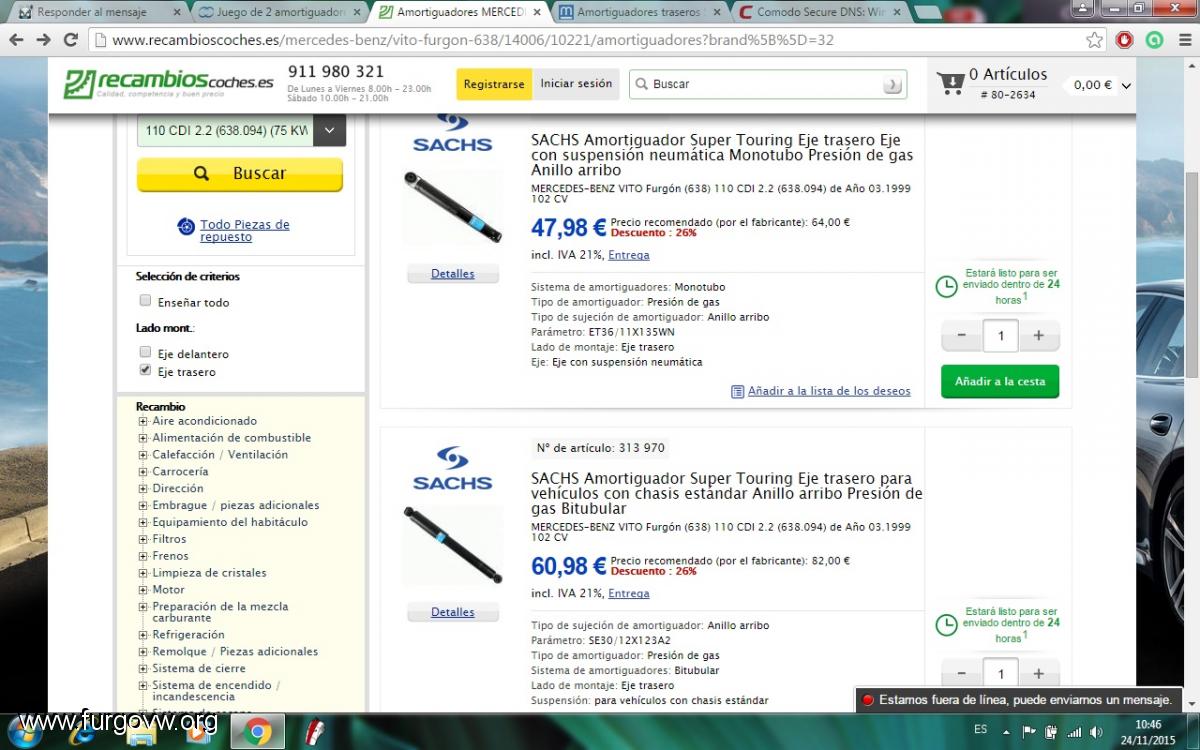Click the 60,98 € shock absorber thumbnail

click(452, 545)
